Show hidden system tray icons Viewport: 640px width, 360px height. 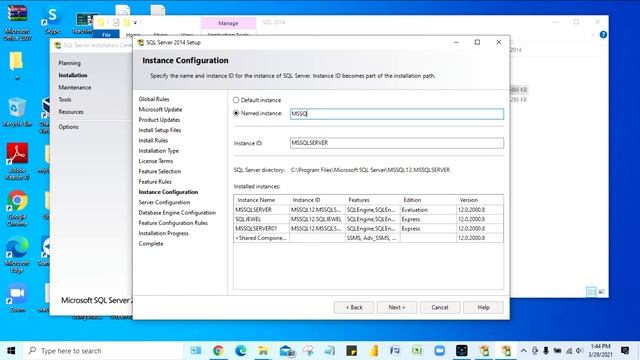coord(524,351)
